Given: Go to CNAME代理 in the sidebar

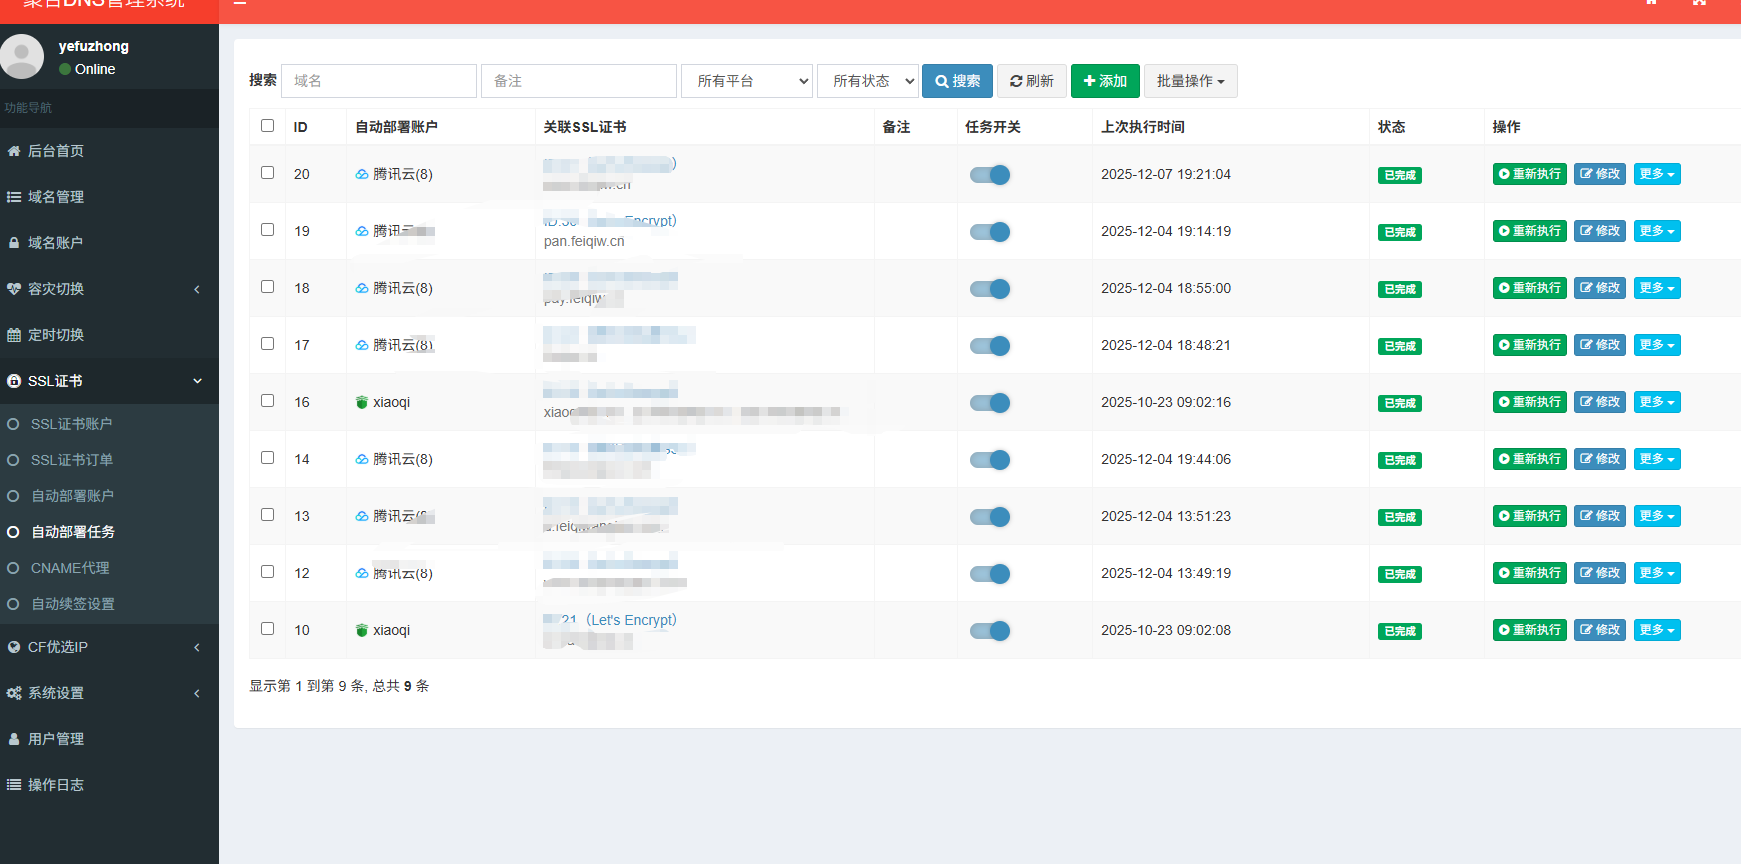Looking at the screenshot, I should point(70,568).
